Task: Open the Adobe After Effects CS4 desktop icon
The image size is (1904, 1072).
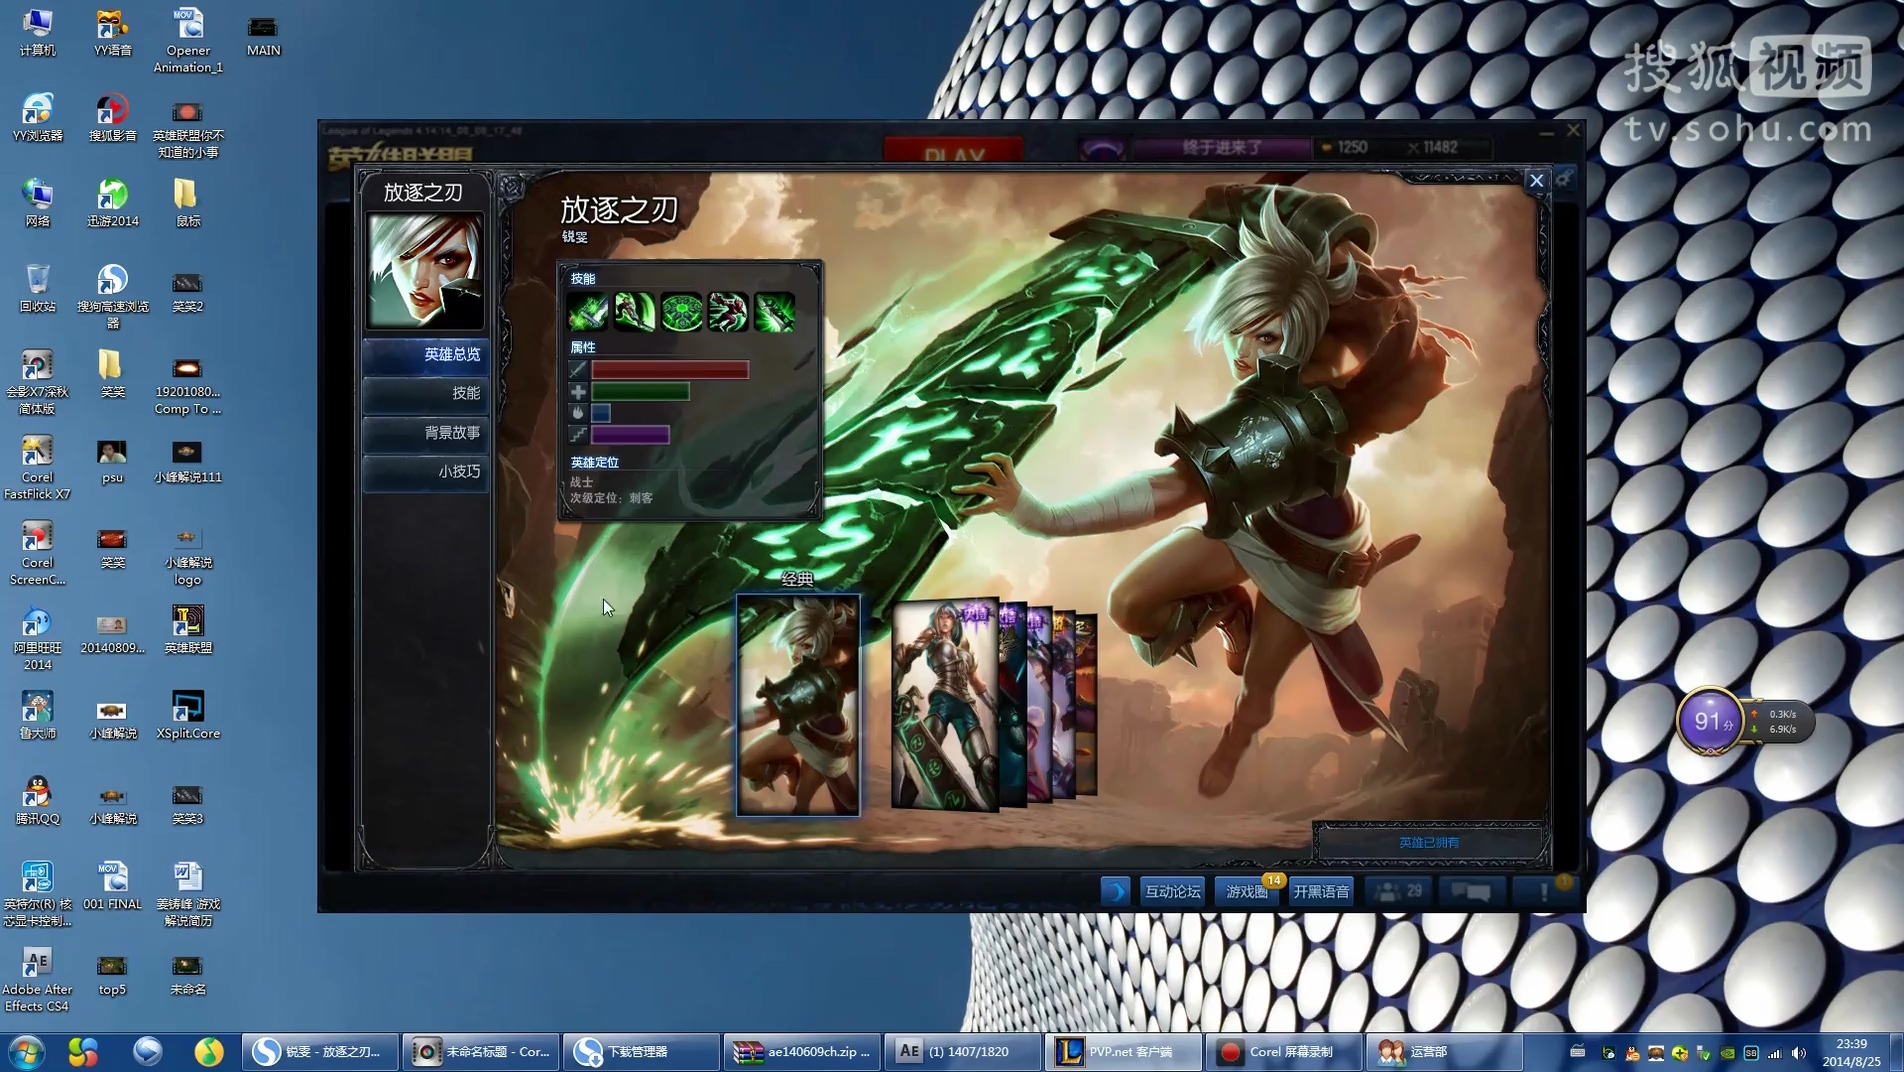Action: [x=37, y=979]
